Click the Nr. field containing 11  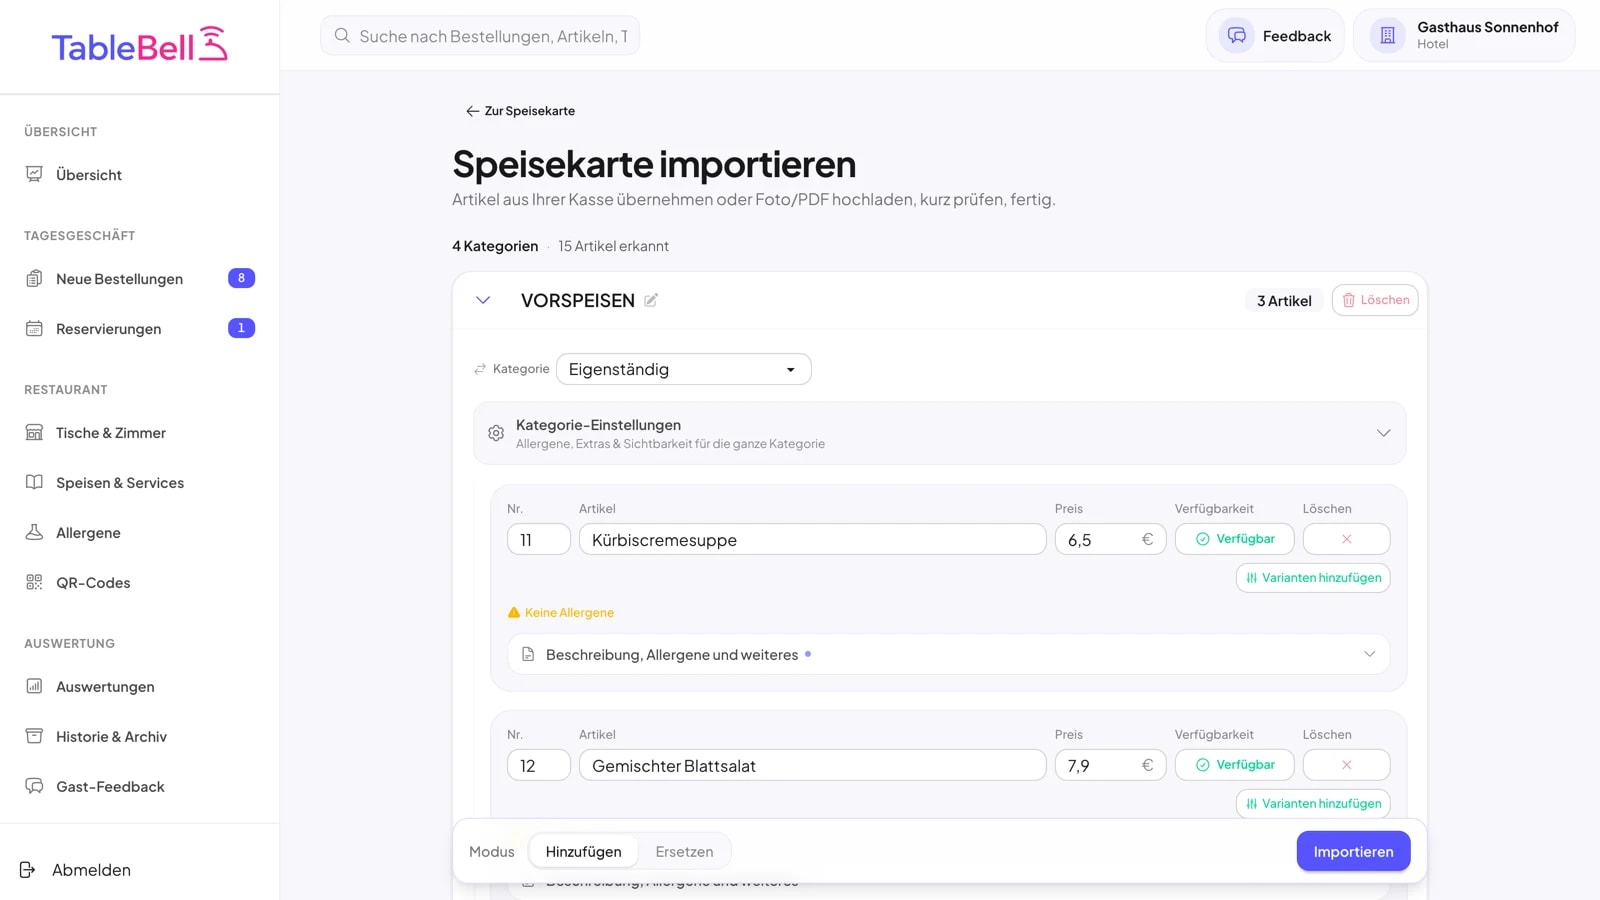(539, 539)
